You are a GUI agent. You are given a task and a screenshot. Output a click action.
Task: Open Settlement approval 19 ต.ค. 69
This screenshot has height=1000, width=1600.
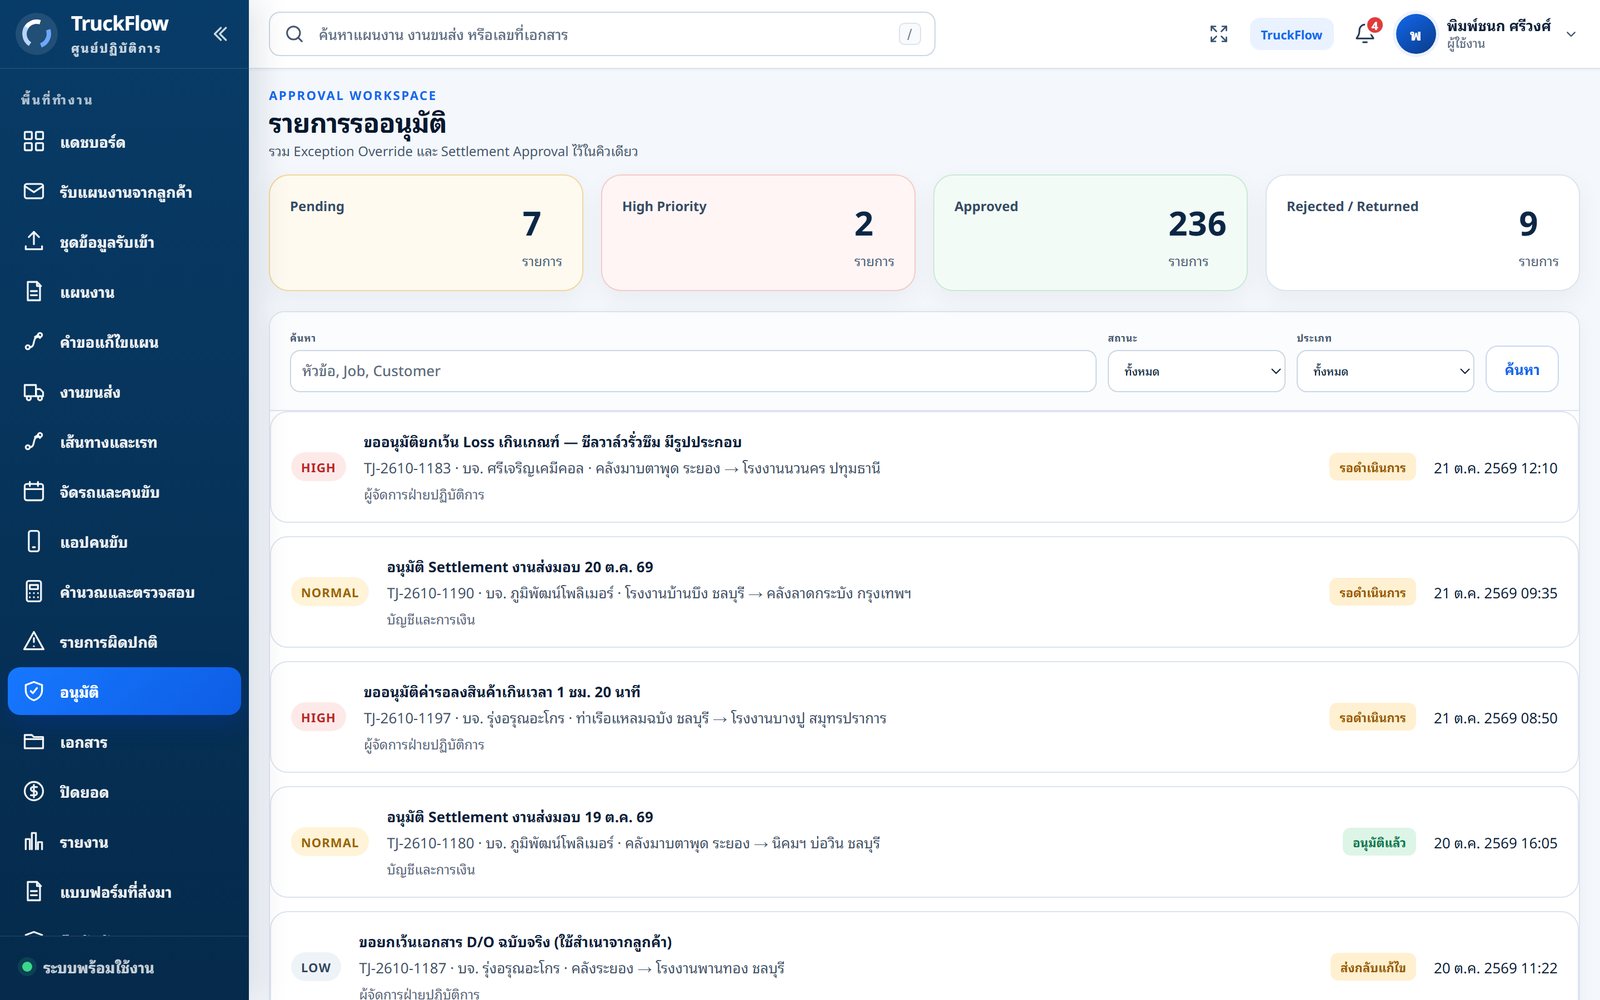[924, 842]
